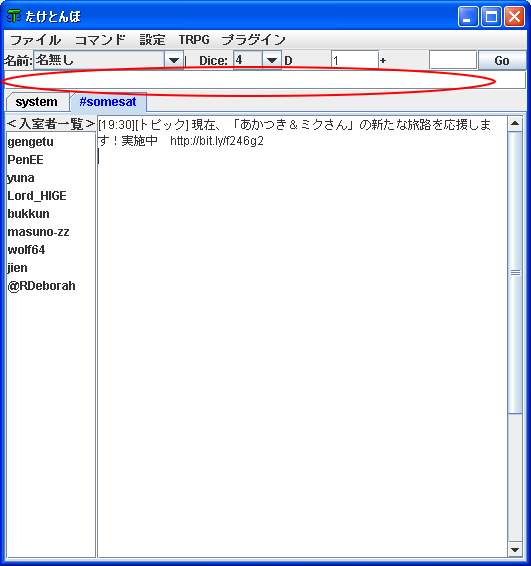531x566 pixels.
Task: Click the circled chat message input field
Action: [x=265, y=80]
